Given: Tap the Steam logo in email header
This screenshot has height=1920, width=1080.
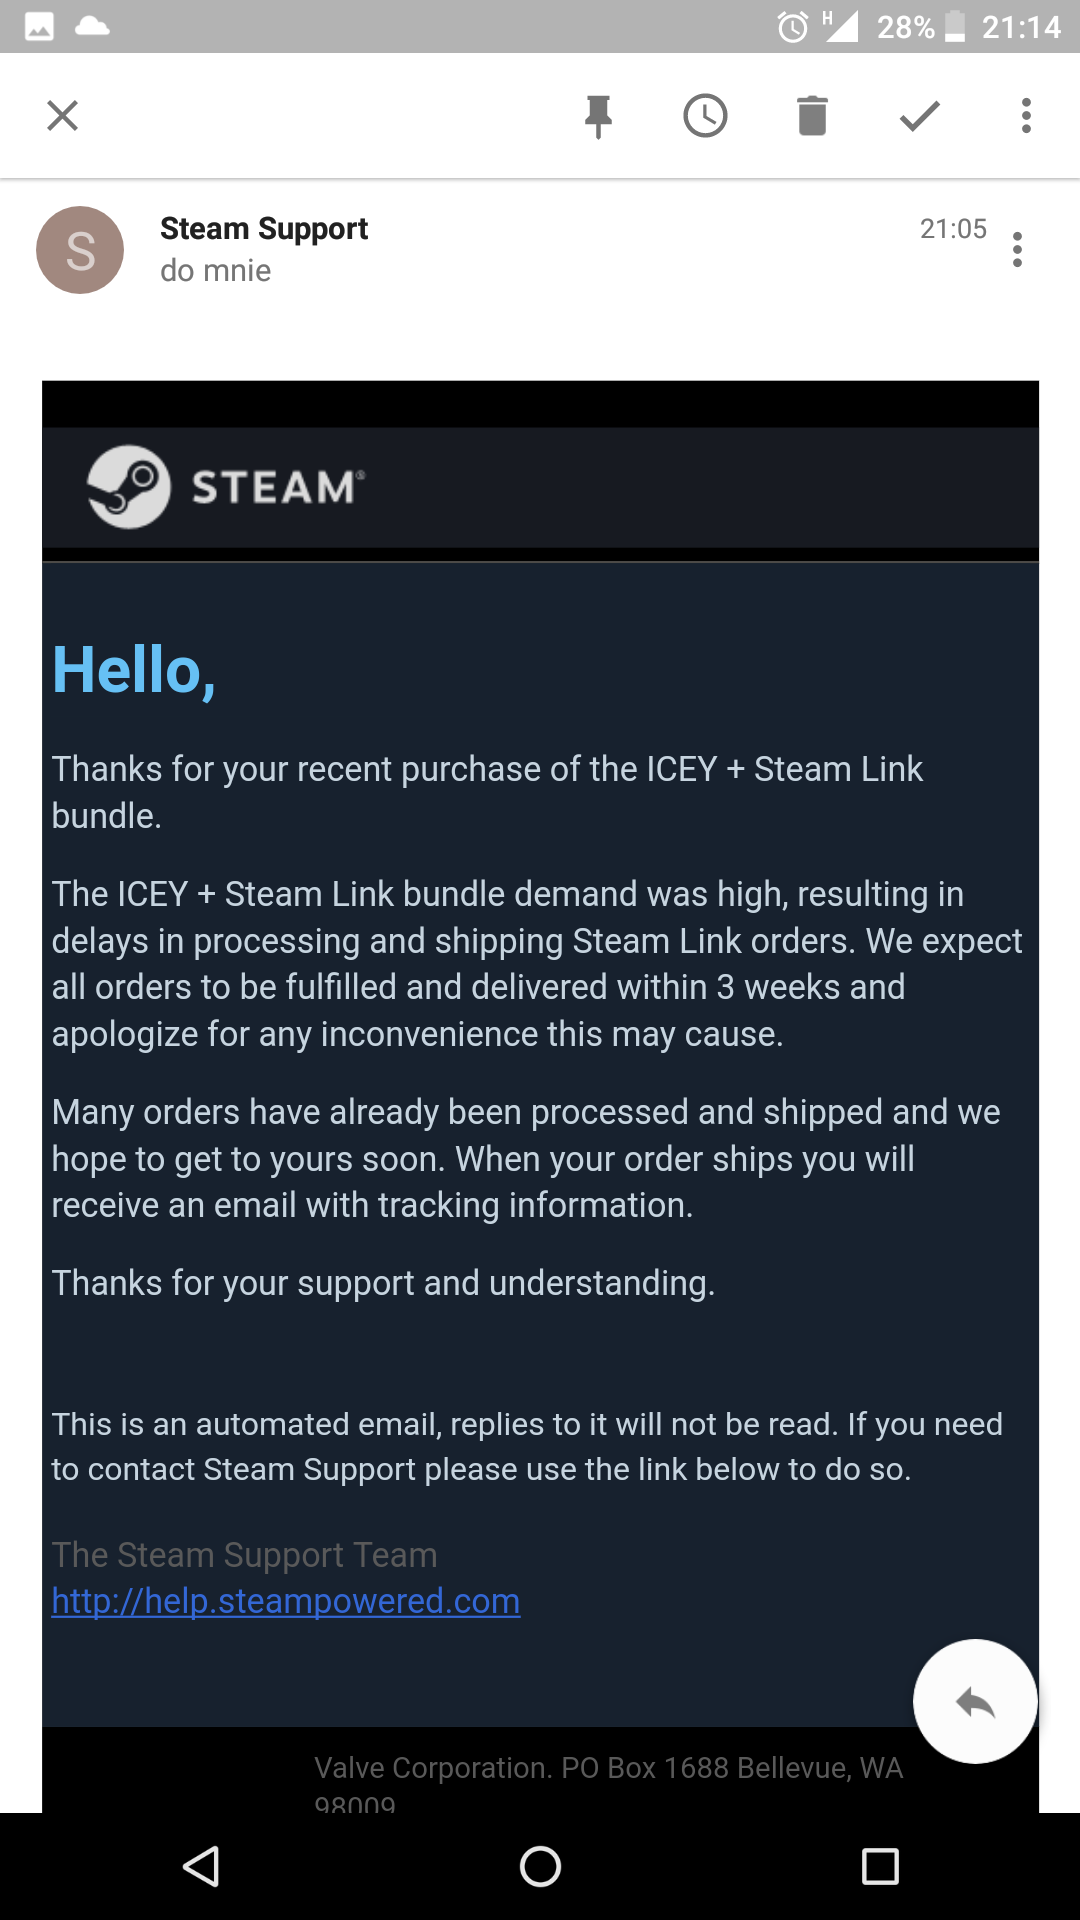Looking at the screenshot, I should 226,487.
